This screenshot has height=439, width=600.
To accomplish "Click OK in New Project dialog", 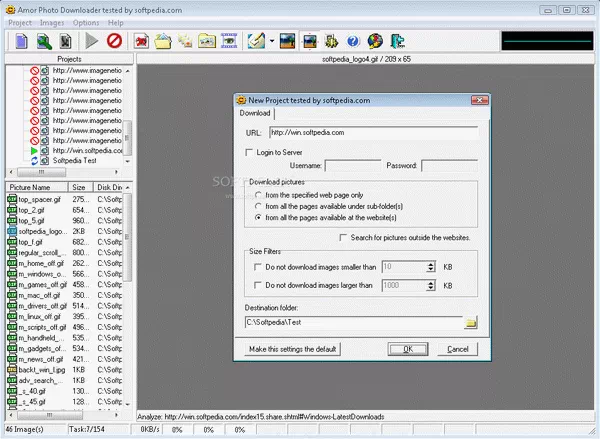I will [408, 349].
